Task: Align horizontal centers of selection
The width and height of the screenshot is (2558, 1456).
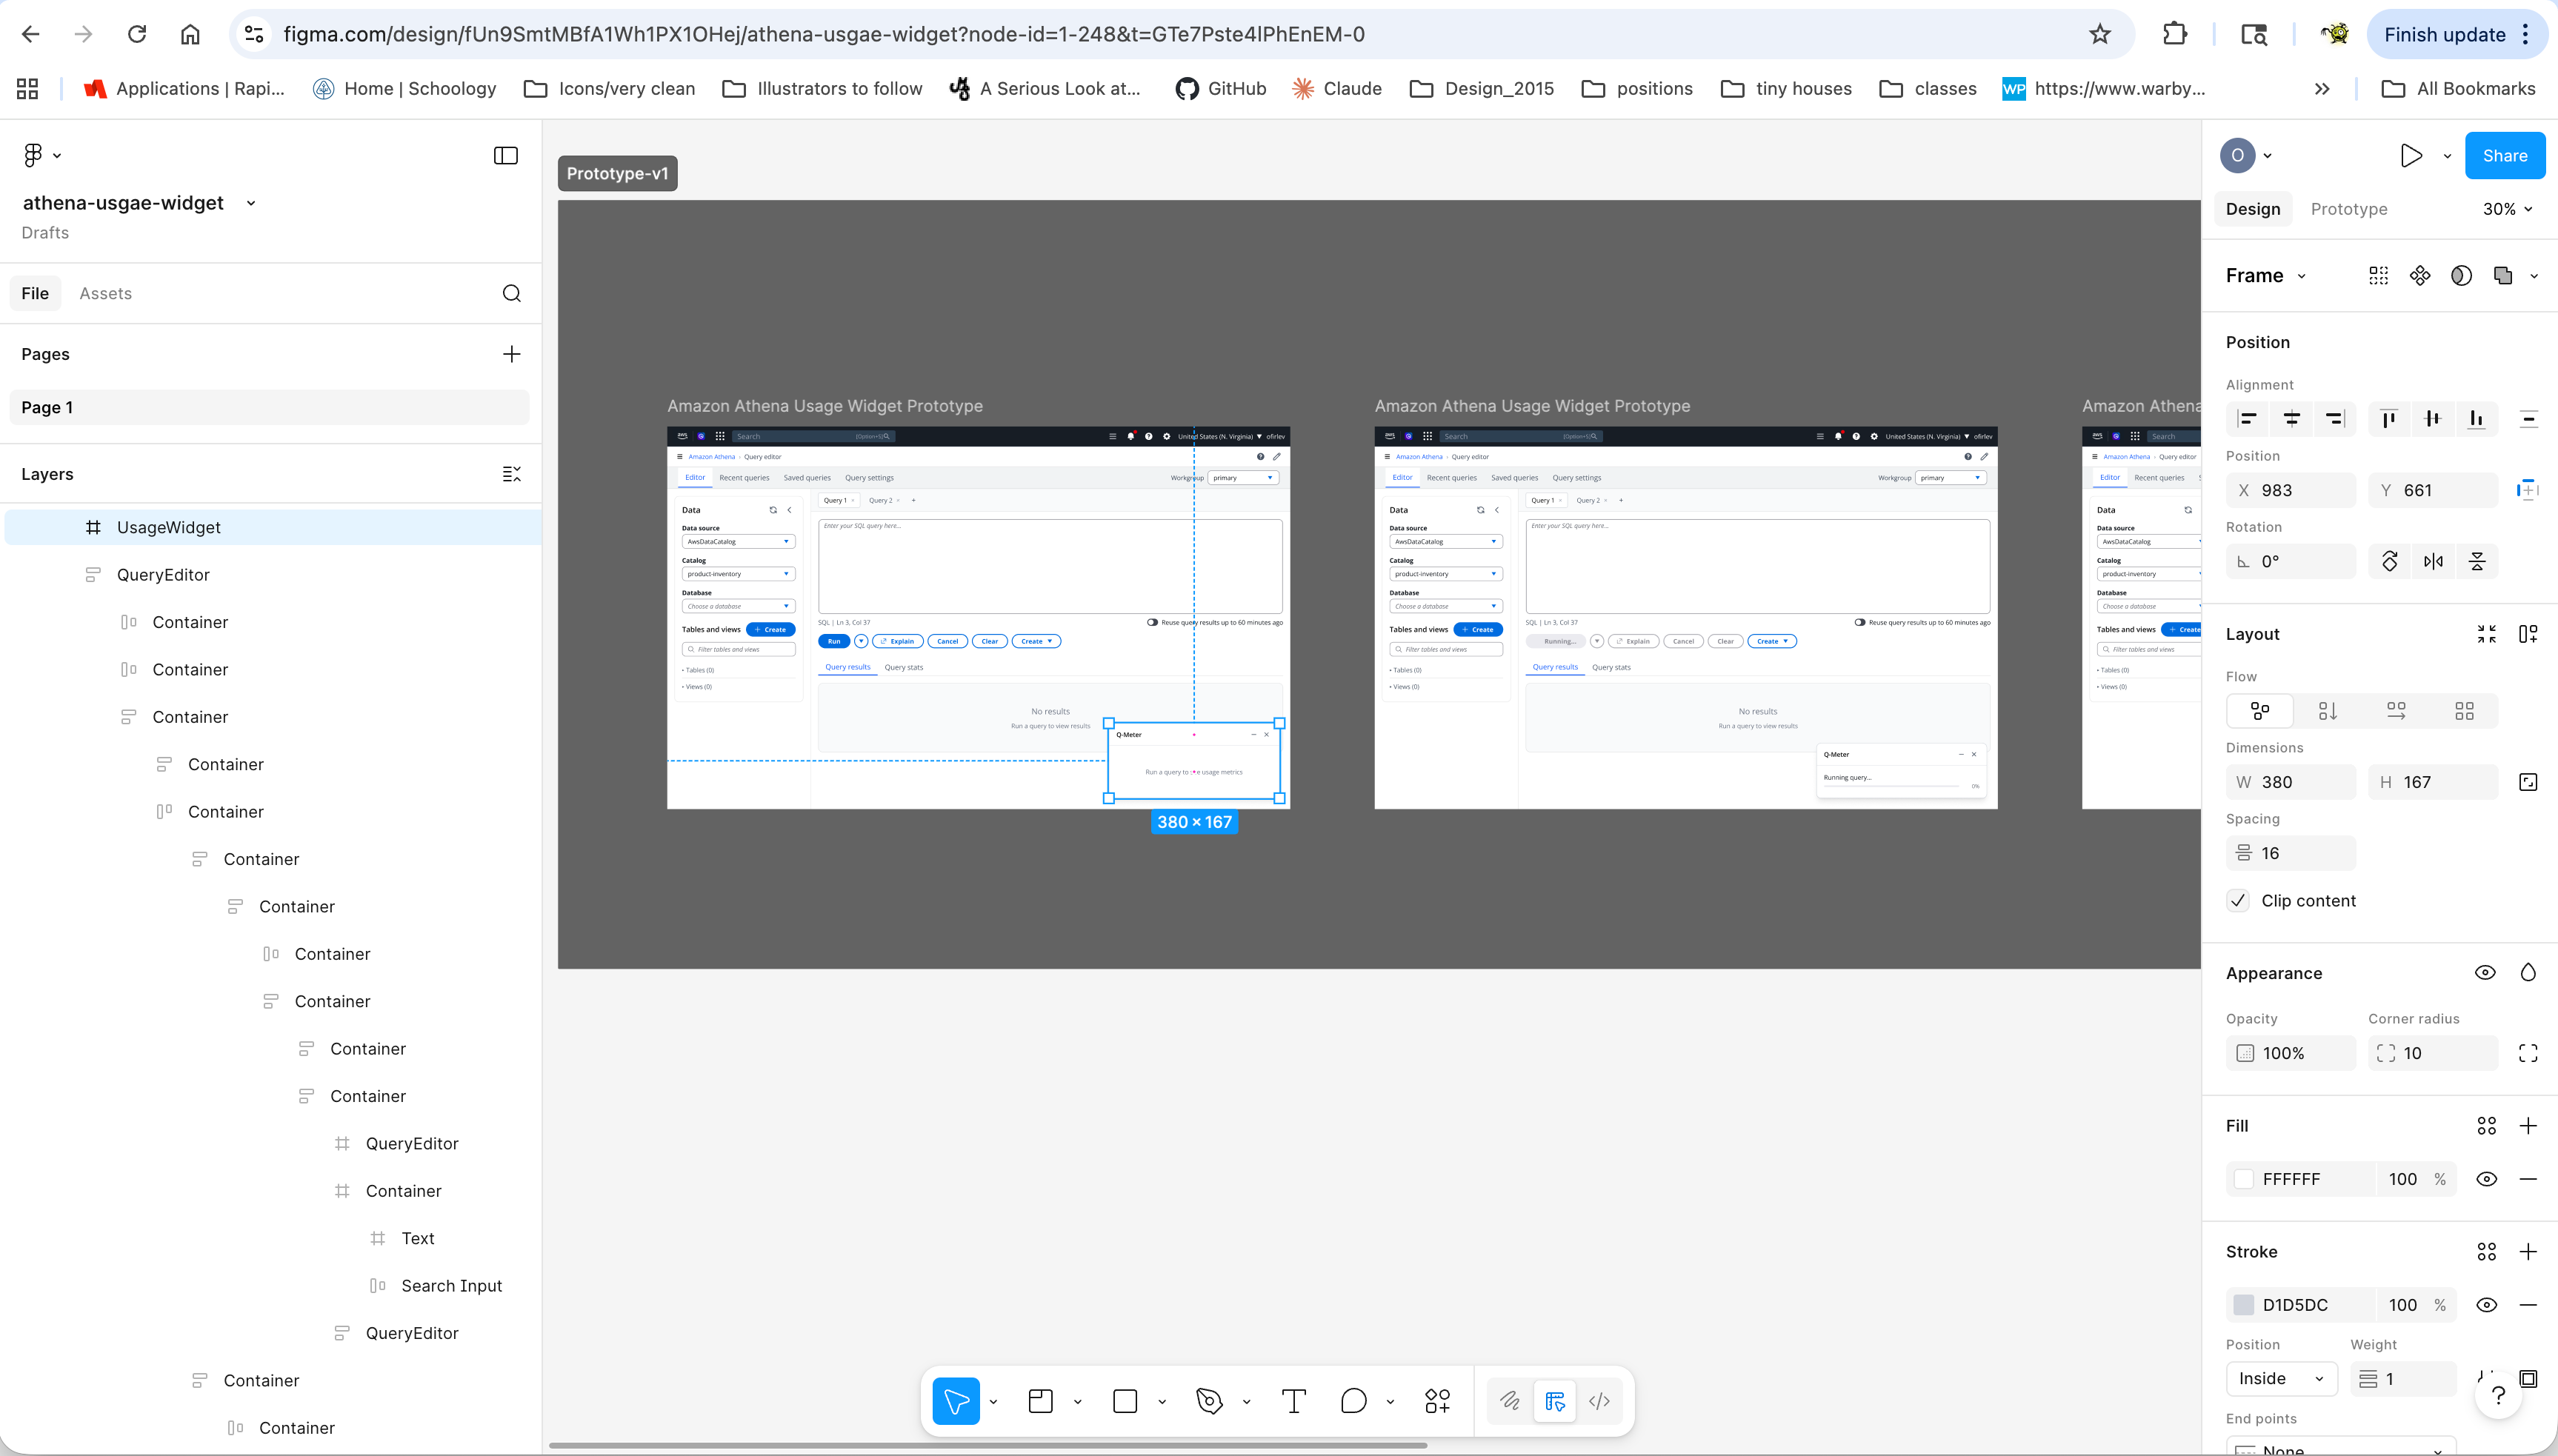Action: [x=2292, y=419]
